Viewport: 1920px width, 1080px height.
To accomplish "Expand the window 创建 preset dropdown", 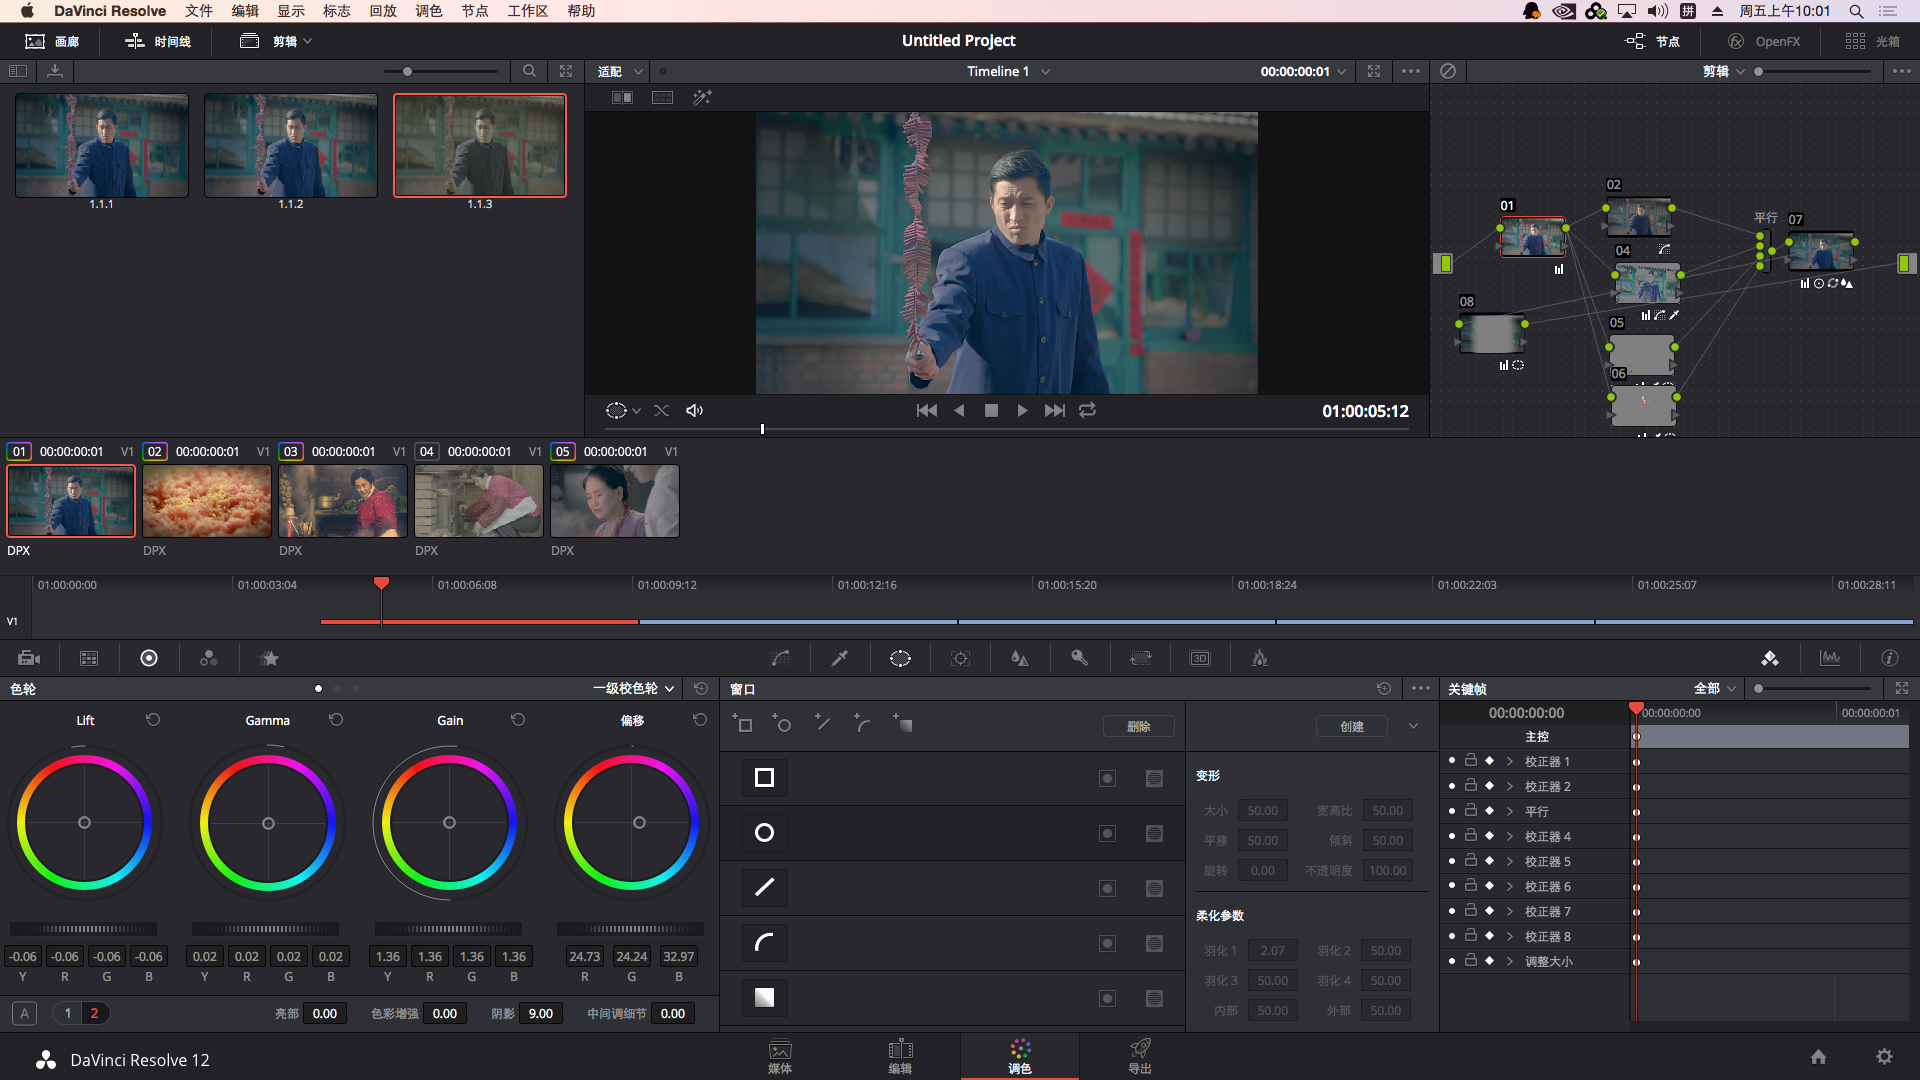I will 1413,726.
